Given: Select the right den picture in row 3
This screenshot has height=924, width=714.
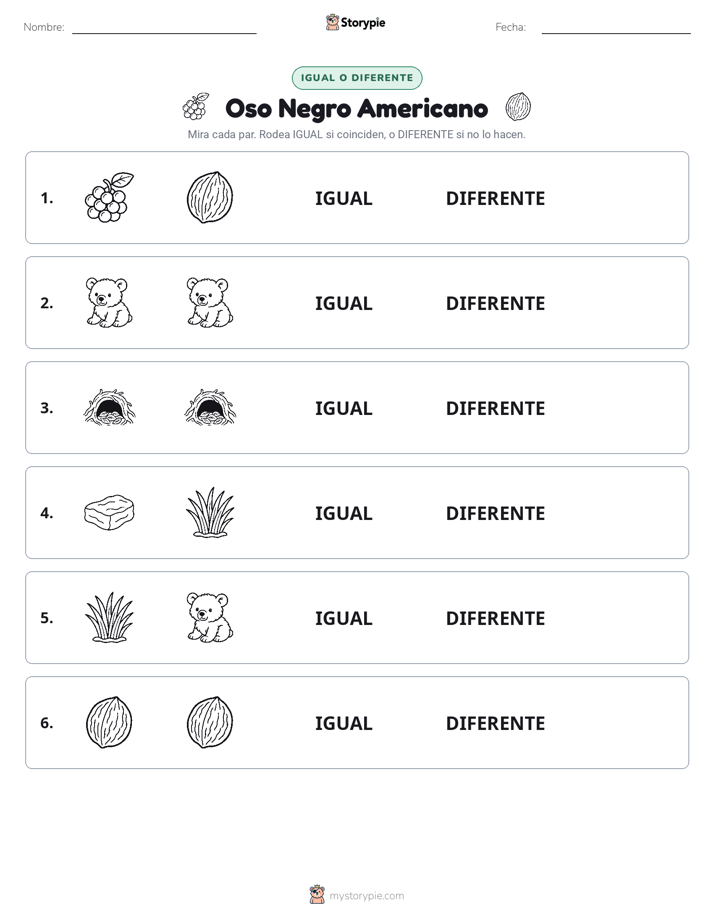Looking at the screenshot, I should click(x=210, y=407).
